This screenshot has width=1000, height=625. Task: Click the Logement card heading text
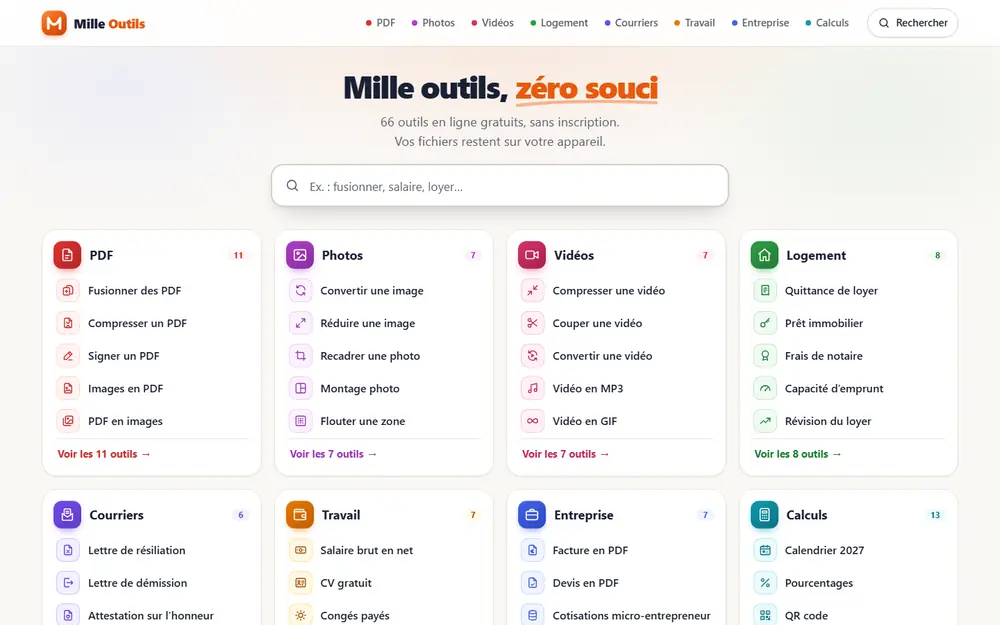tap(816, 255)
